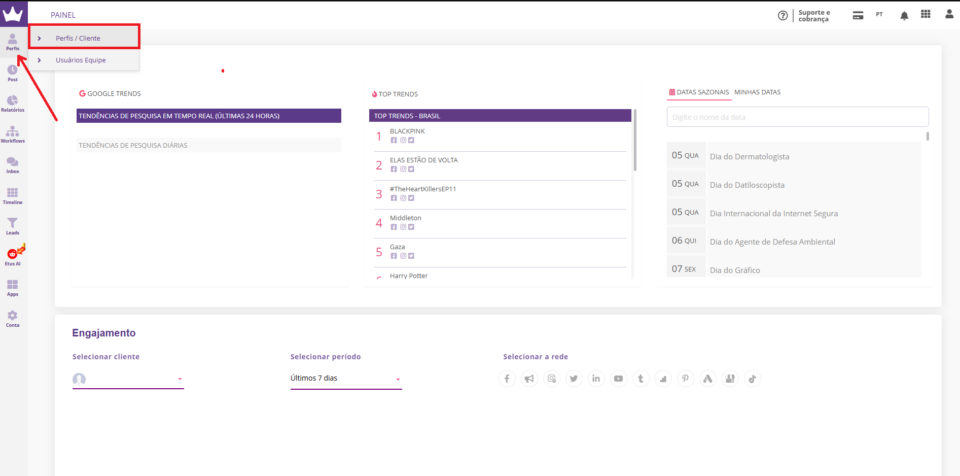The image size is (960, 476).
Task: Click the notifications bell icon
Action: click(904, 15)
